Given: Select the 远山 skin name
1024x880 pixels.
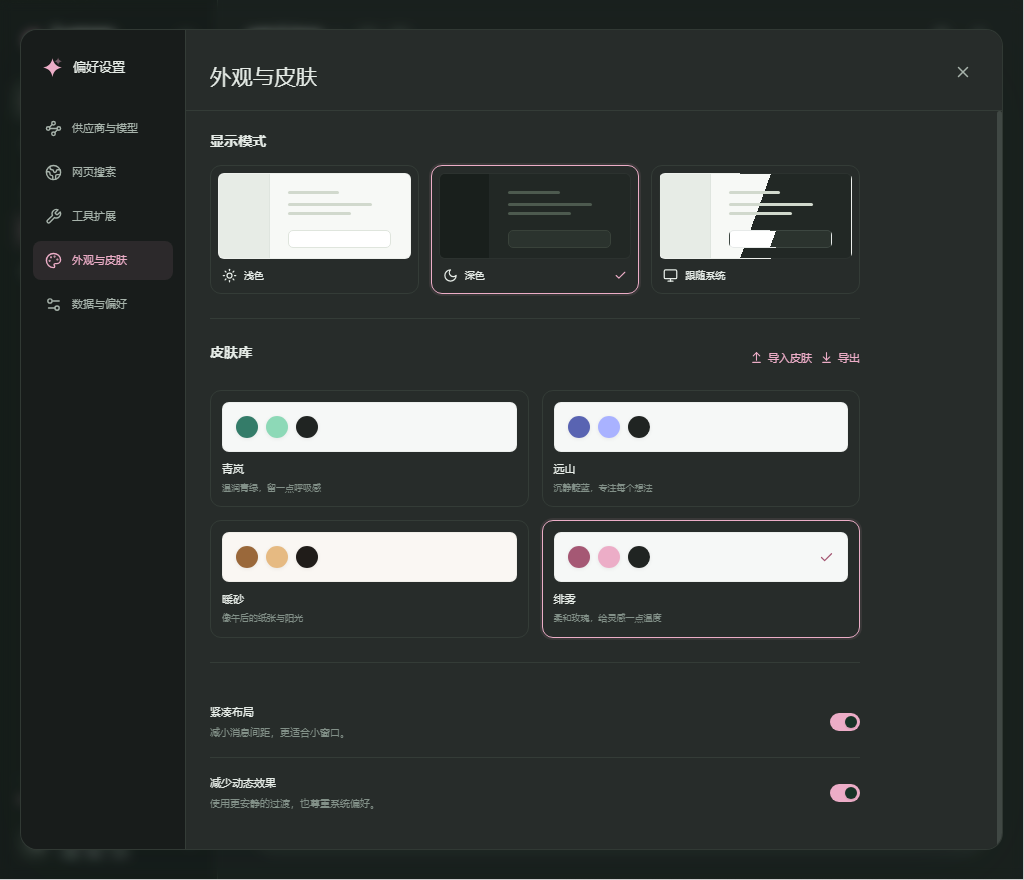Looking at the screenshot, I should [564, 469].
